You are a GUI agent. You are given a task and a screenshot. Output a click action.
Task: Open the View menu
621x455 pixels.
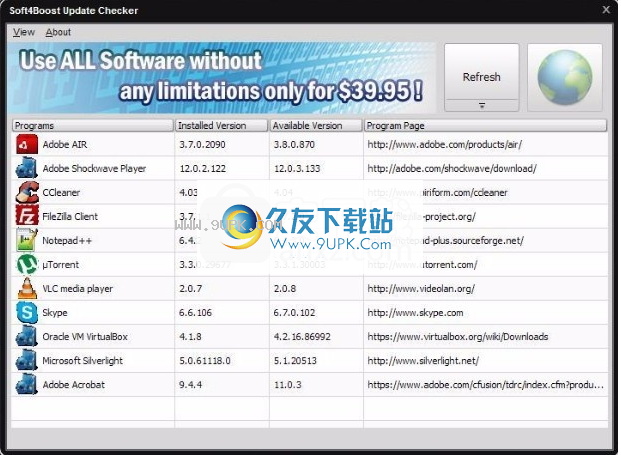[24, 32]
